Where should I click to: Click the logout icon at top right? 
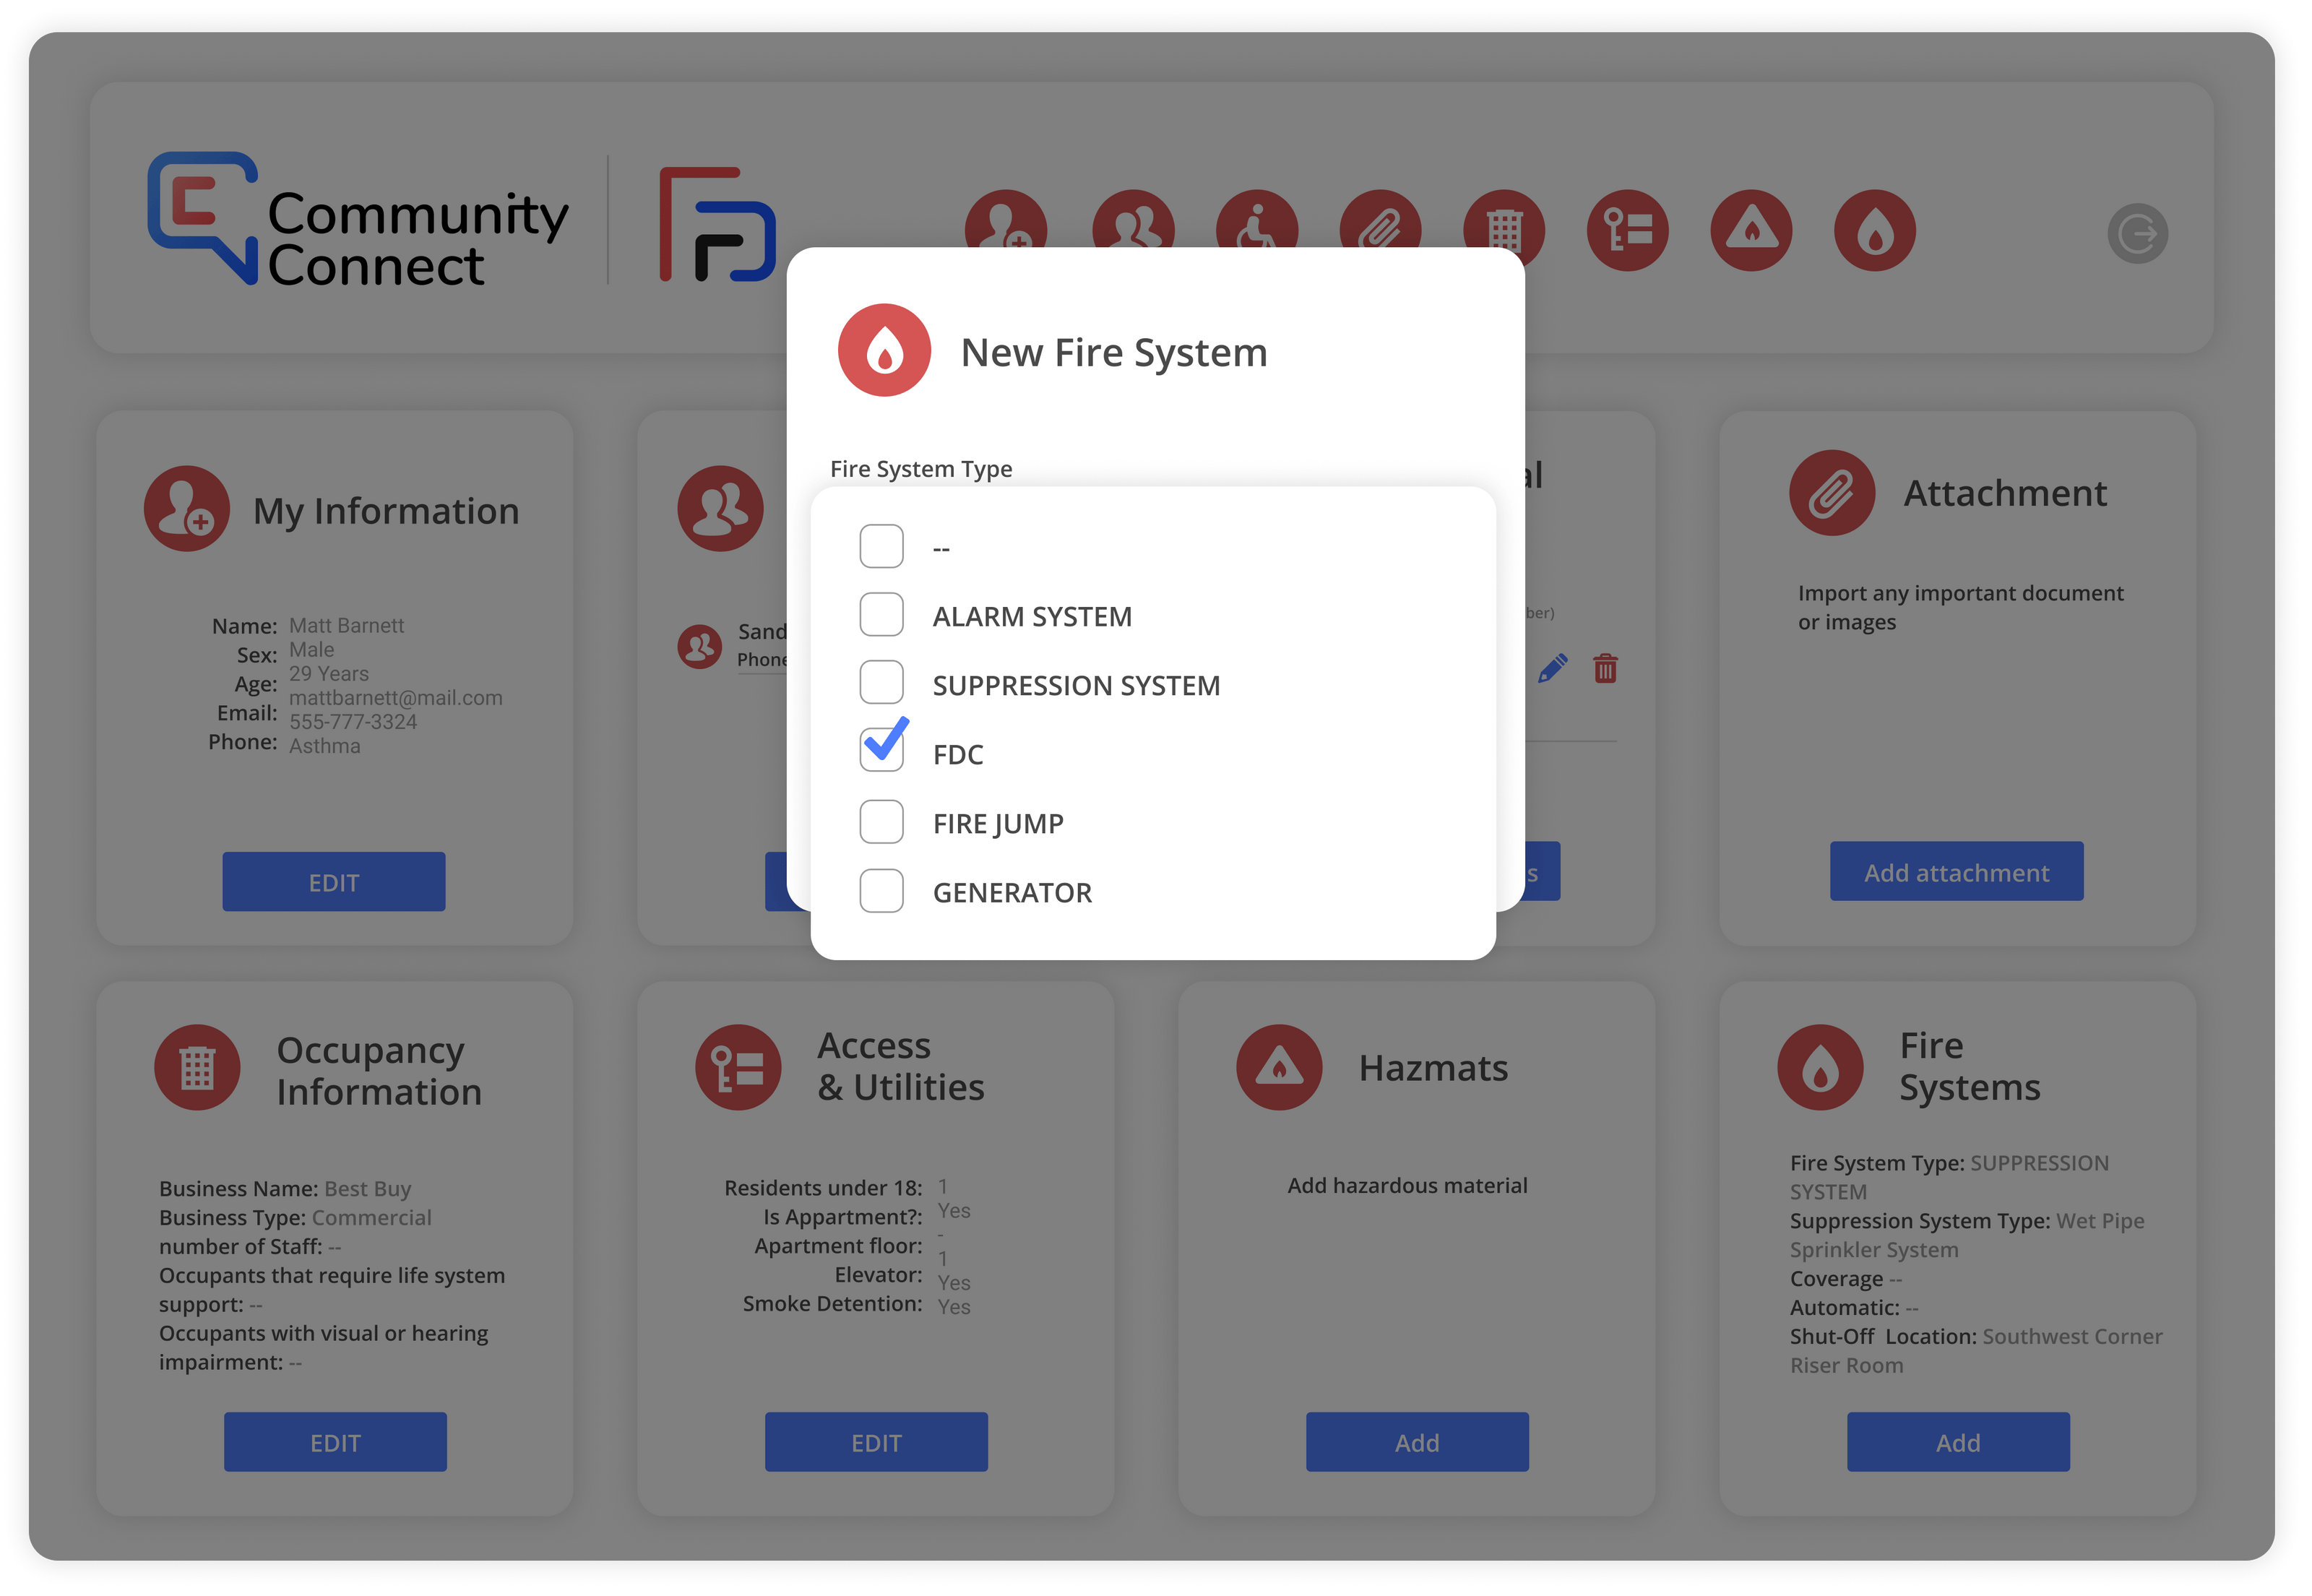(2137, 233)
